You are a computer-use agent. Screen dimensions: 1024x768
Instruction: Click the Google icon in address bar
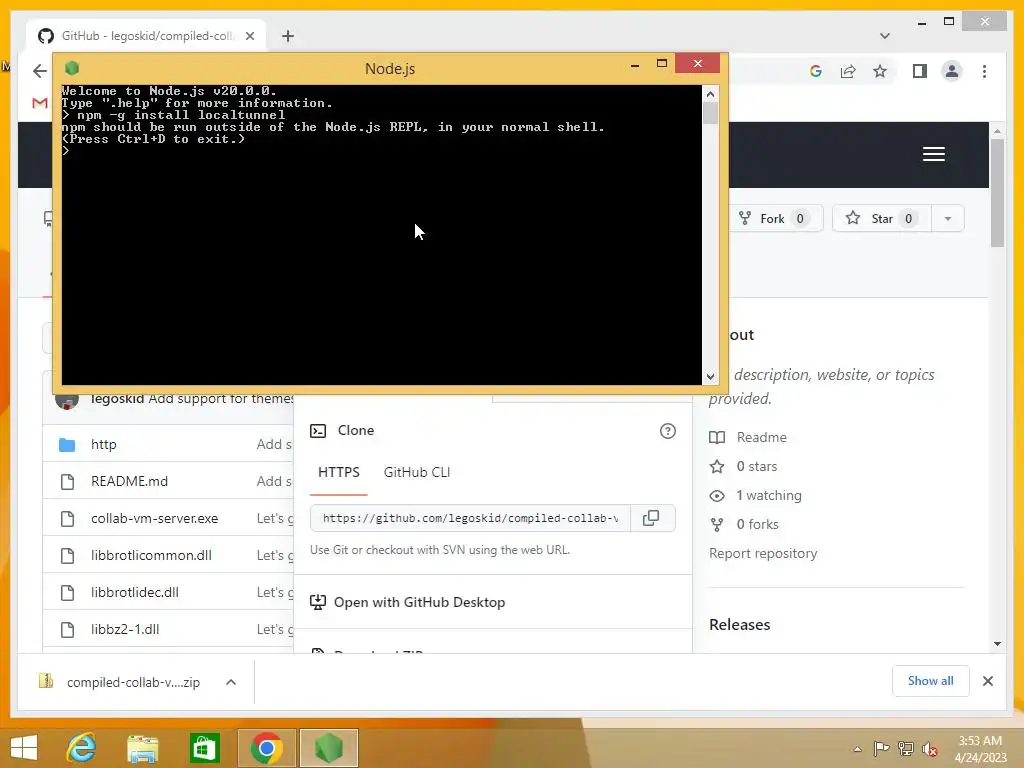coord(816,71)
